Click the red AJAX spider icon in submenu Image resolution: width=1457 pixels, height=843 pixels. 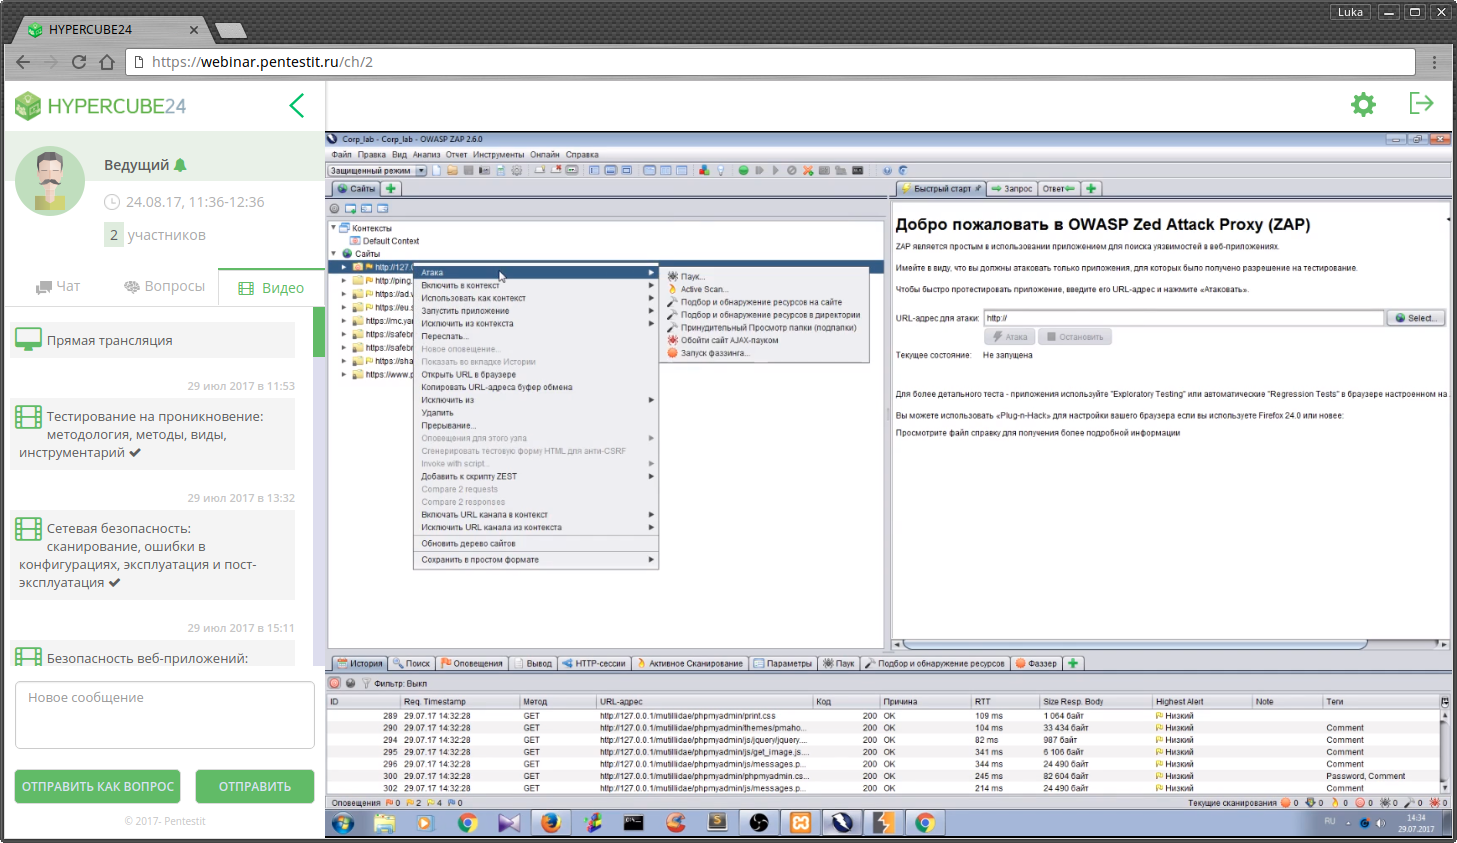tap(673, 340)
